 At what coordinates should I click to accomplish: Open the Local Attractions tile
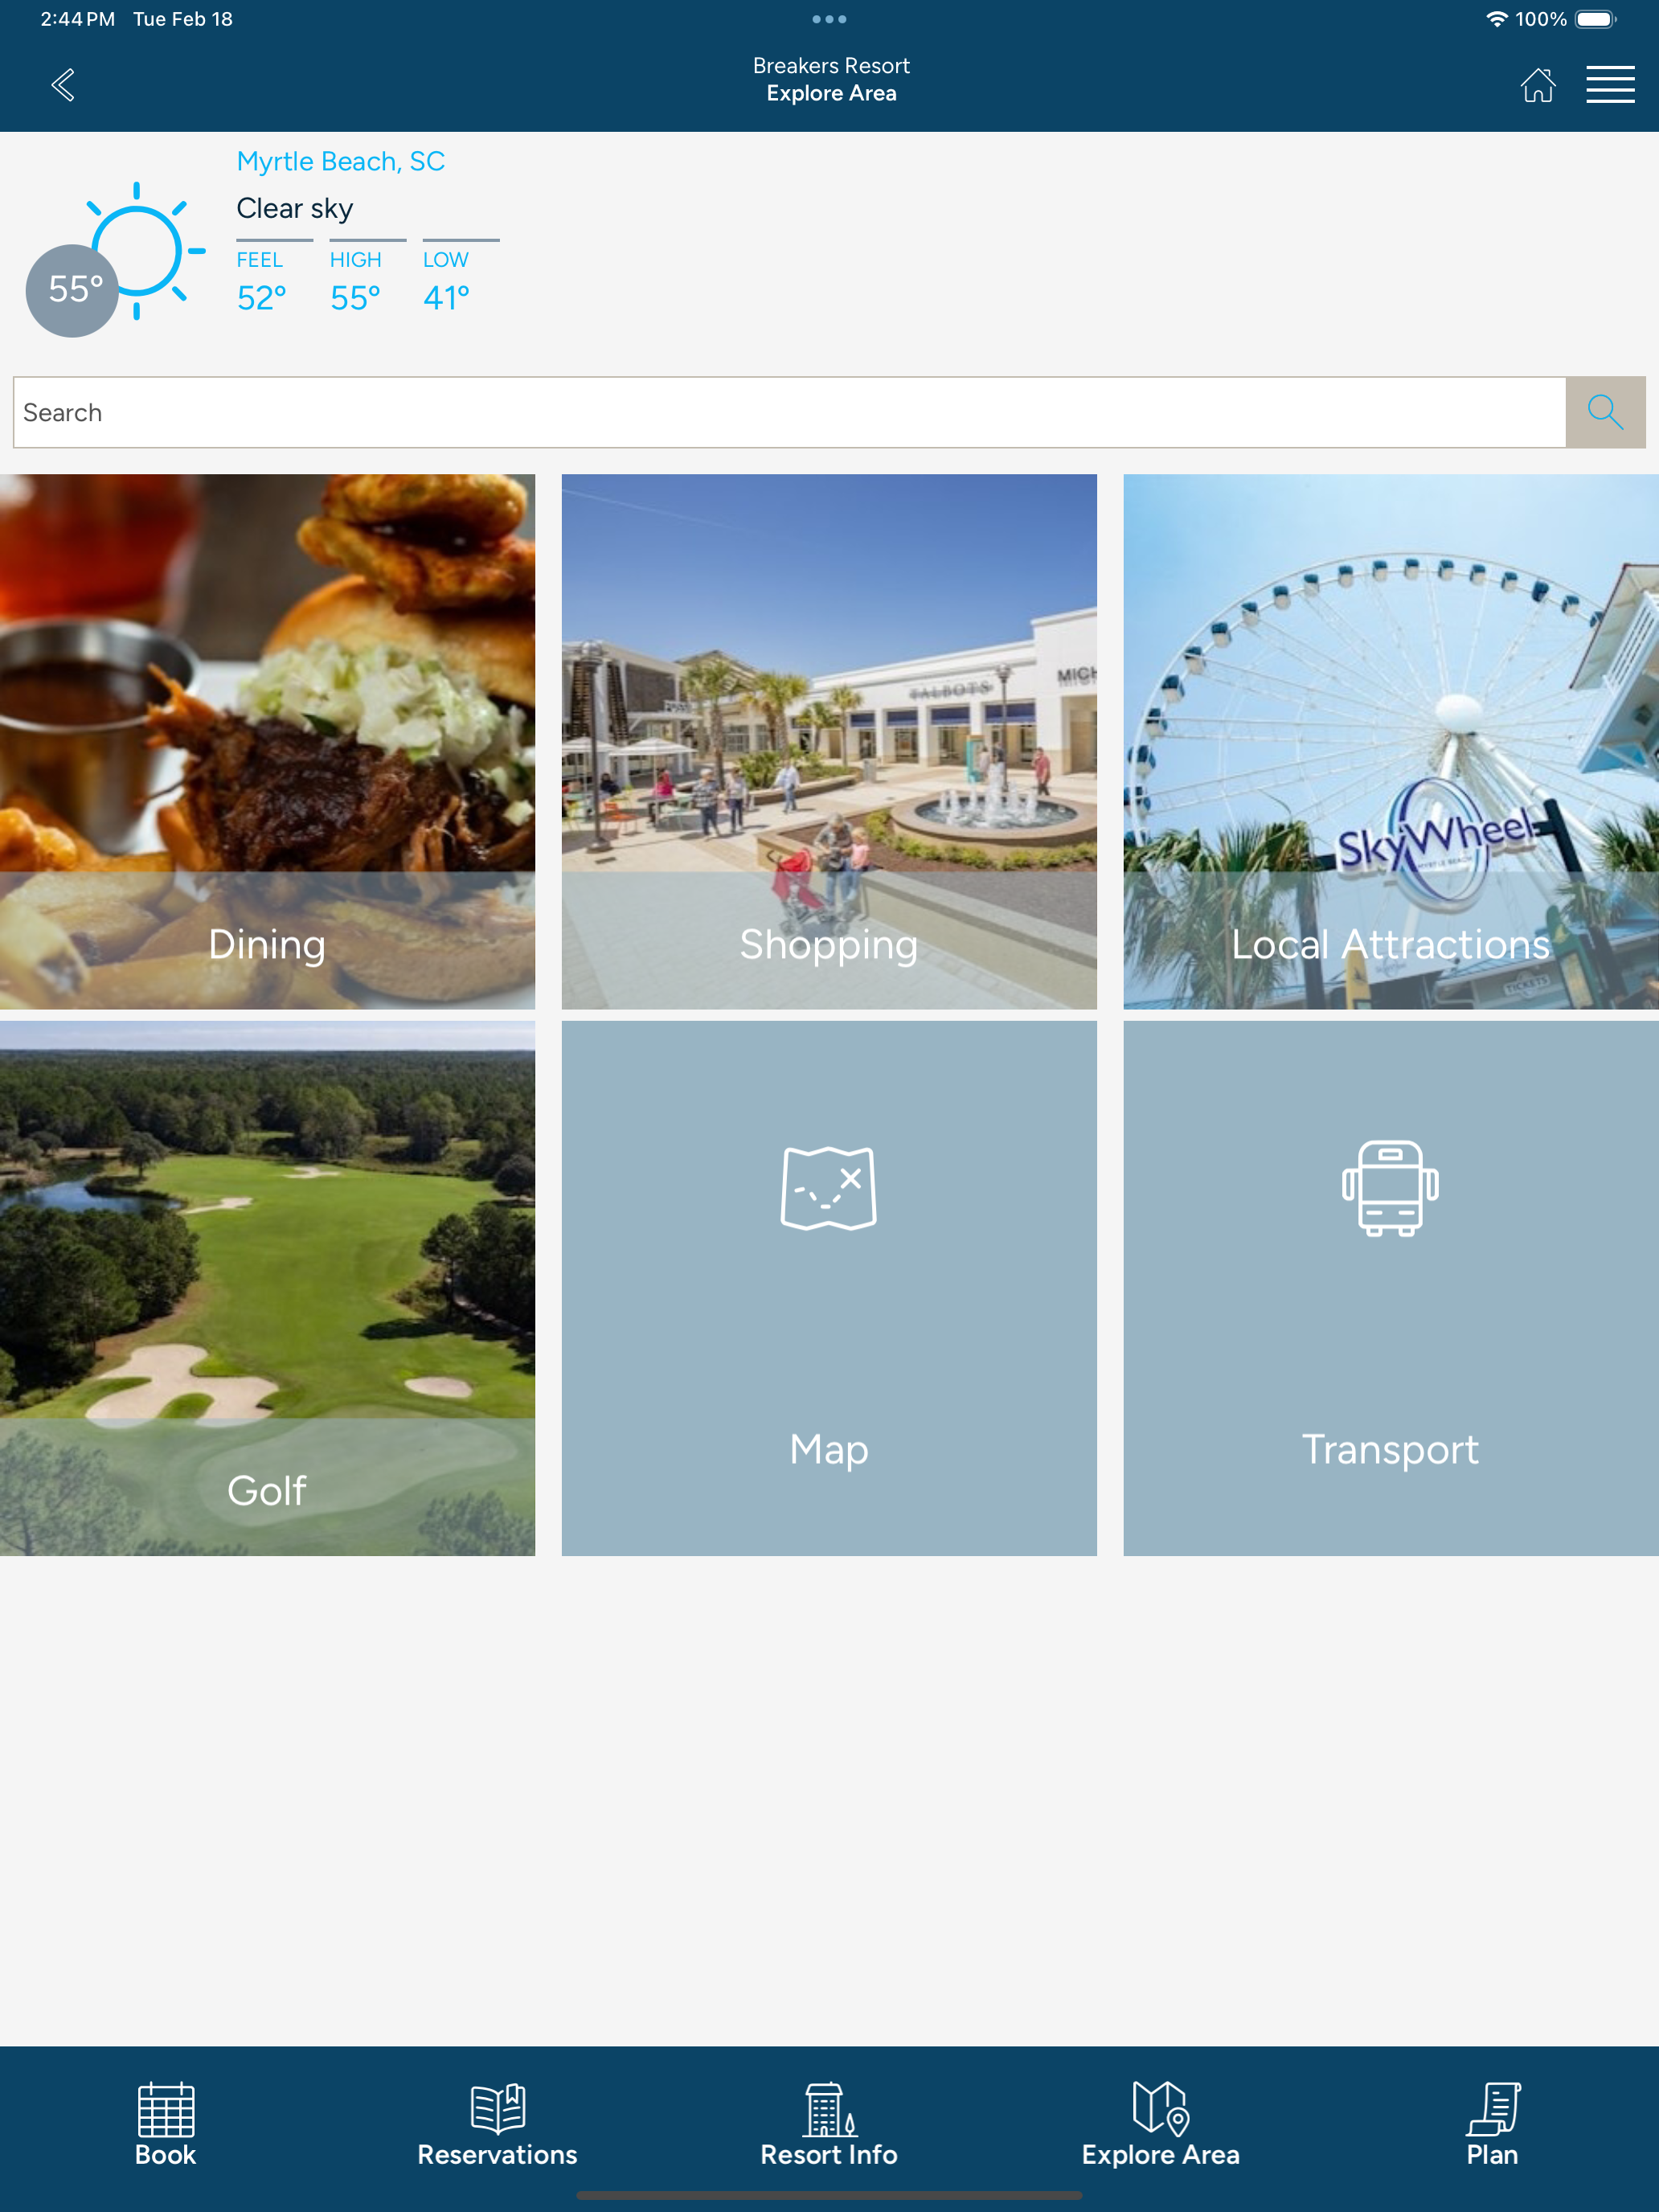(x=1391, y=741)
